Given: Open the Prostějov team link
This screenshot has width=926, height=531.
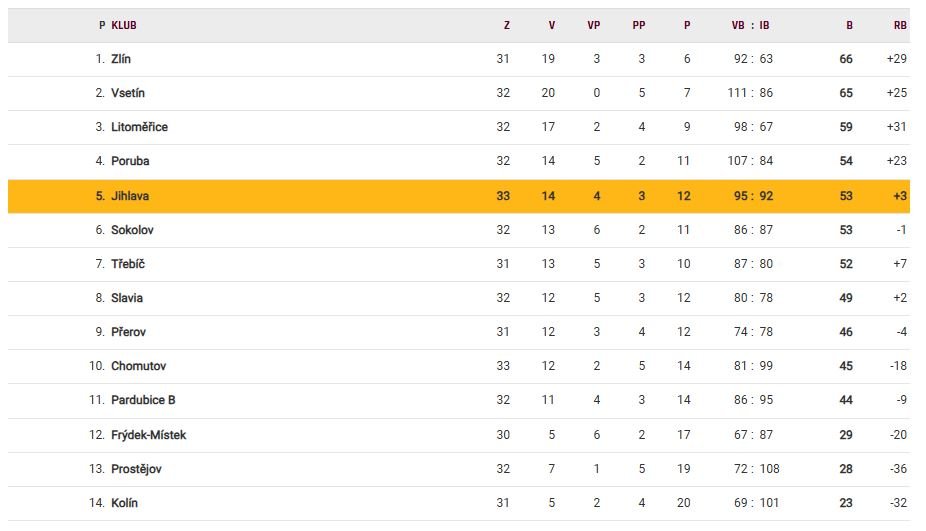Looking at the screenshot, I should coord(136,469).
